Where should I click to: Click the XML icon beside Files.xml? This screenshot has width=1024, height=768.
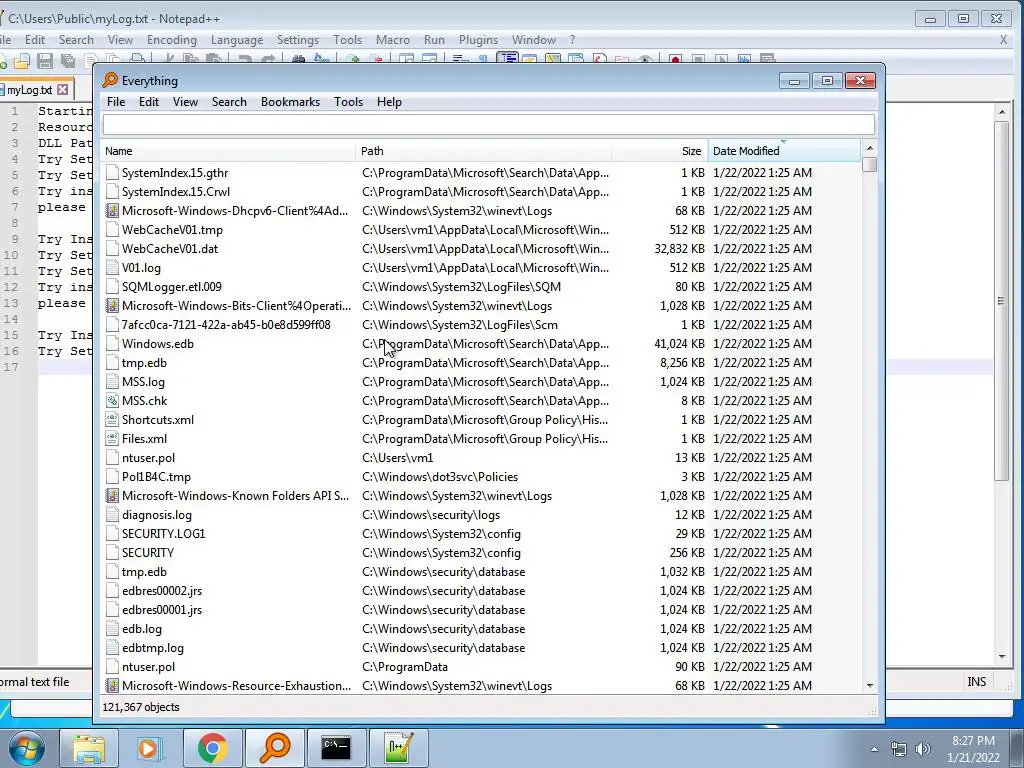tap(112, 439)
